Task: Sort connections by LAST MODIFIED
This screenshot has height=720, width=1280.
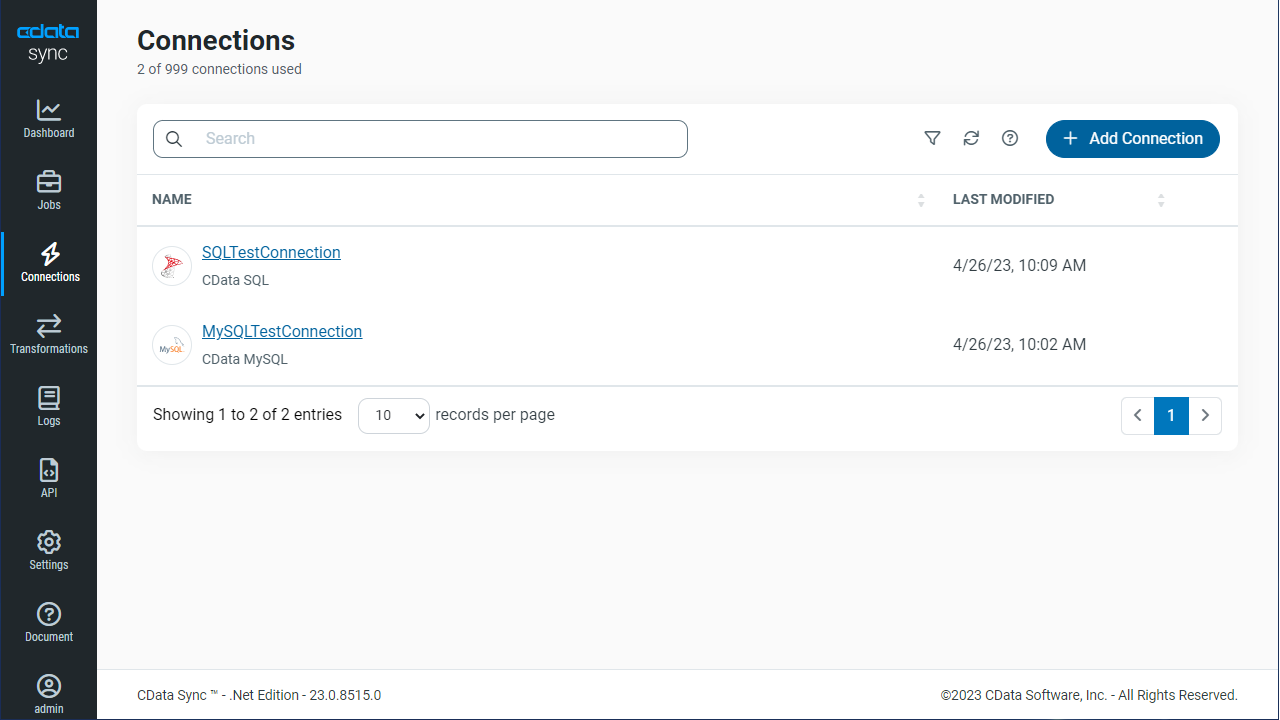Action: pos(1160,199)
